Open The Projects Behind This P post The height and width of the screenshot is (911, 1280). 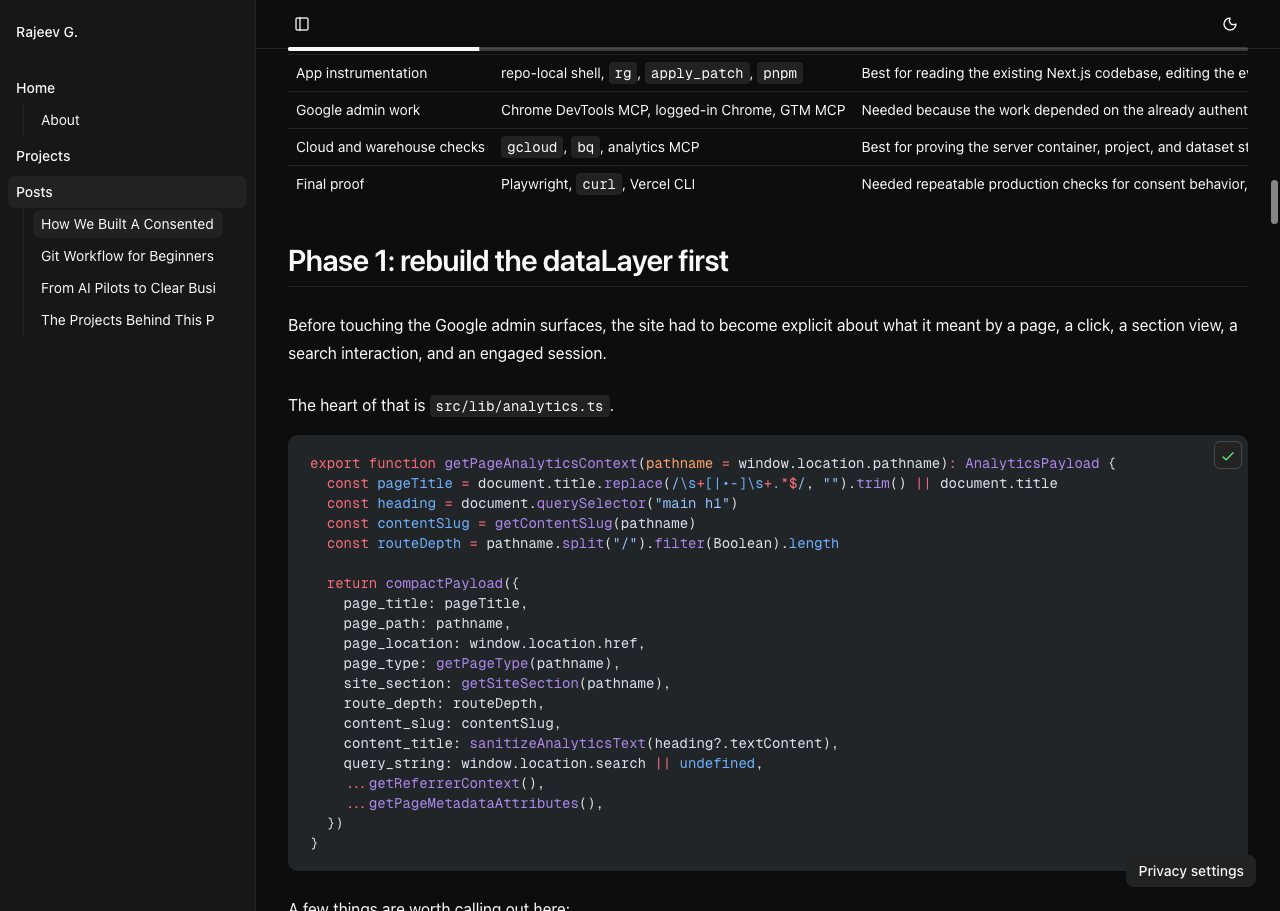point(127,320)
